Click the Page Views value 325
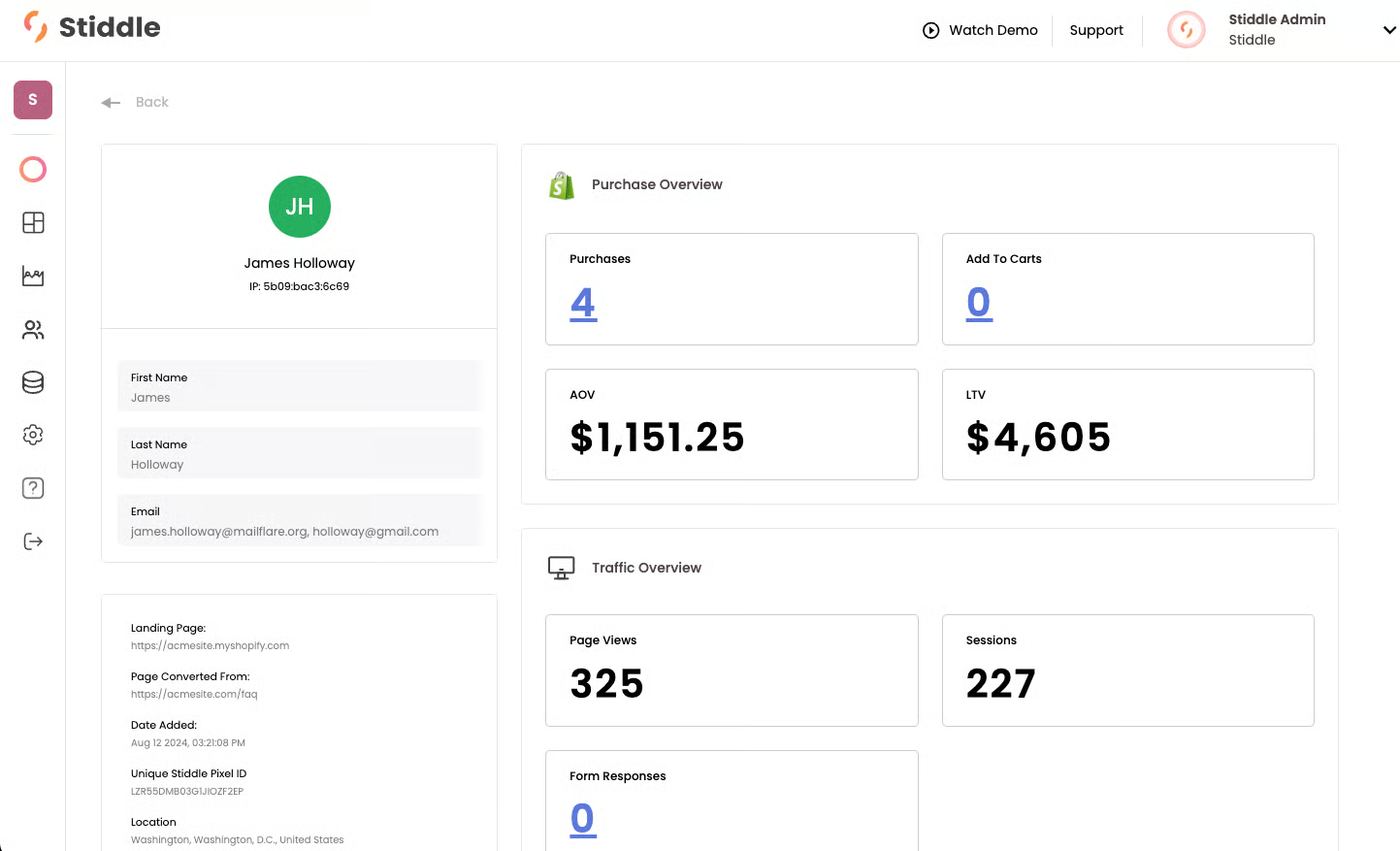Screen dimensions: 1400x851 607,684
